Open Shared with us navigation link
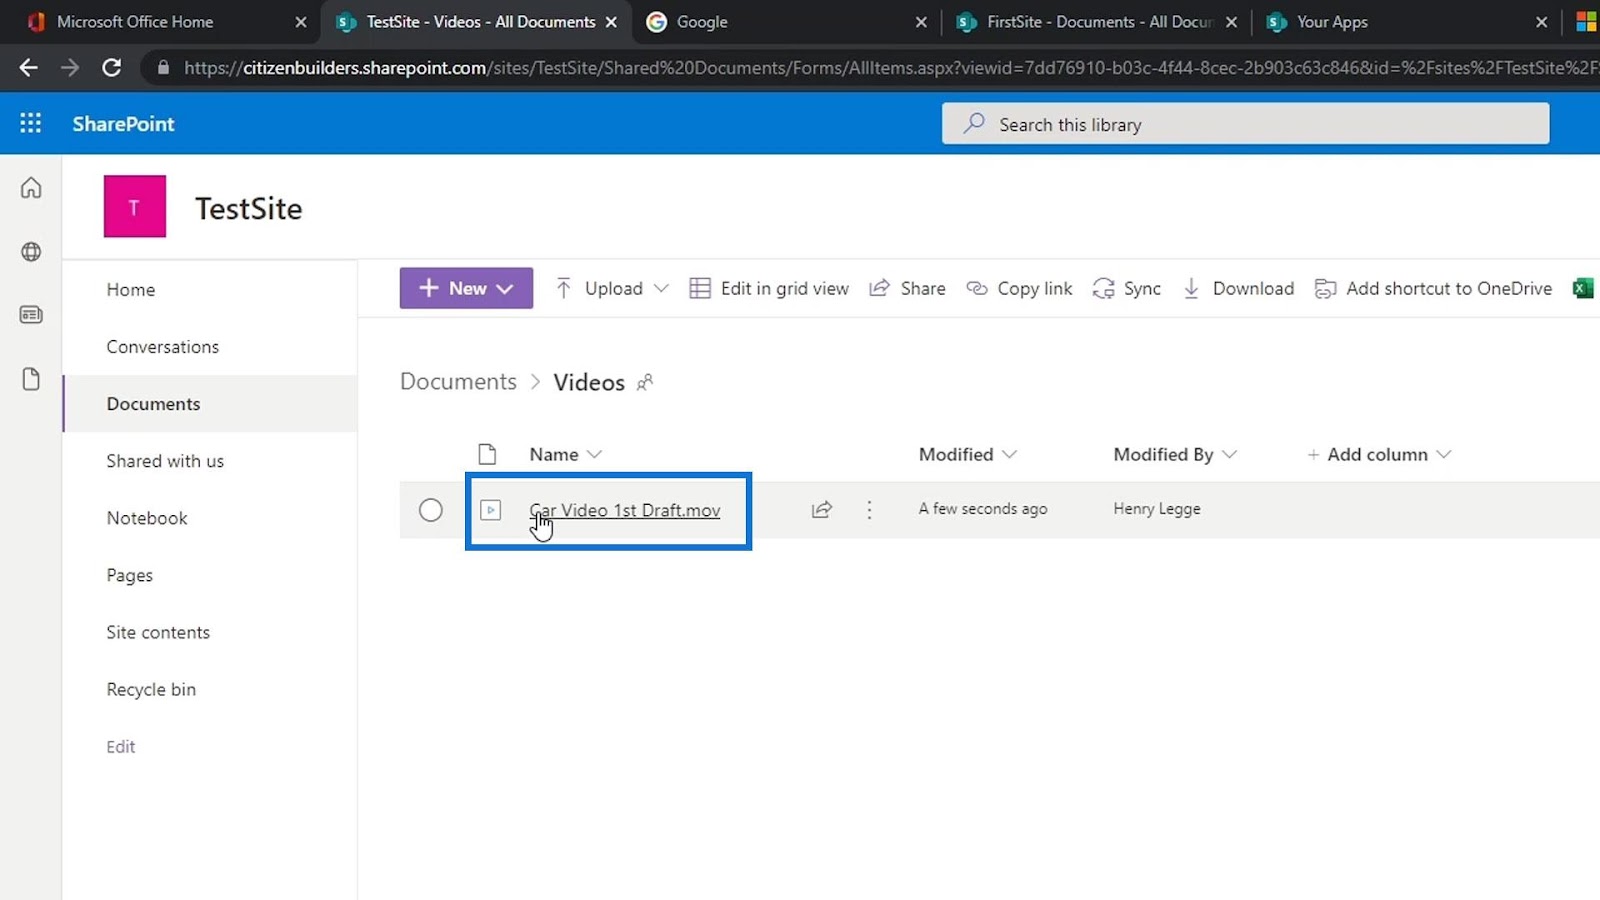Image resolution: width=1600 pixels, height=900 pixels. 165,460
